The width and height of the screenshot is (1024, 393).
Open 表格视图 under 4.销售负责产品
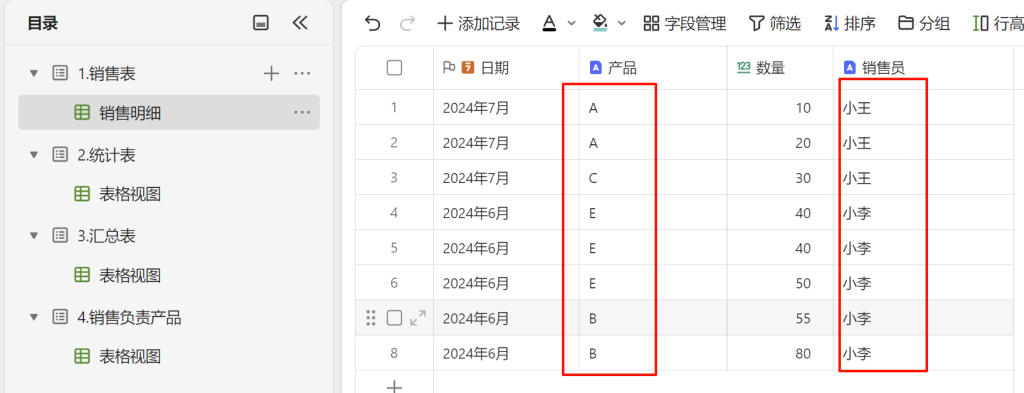[x=130, y=356]
